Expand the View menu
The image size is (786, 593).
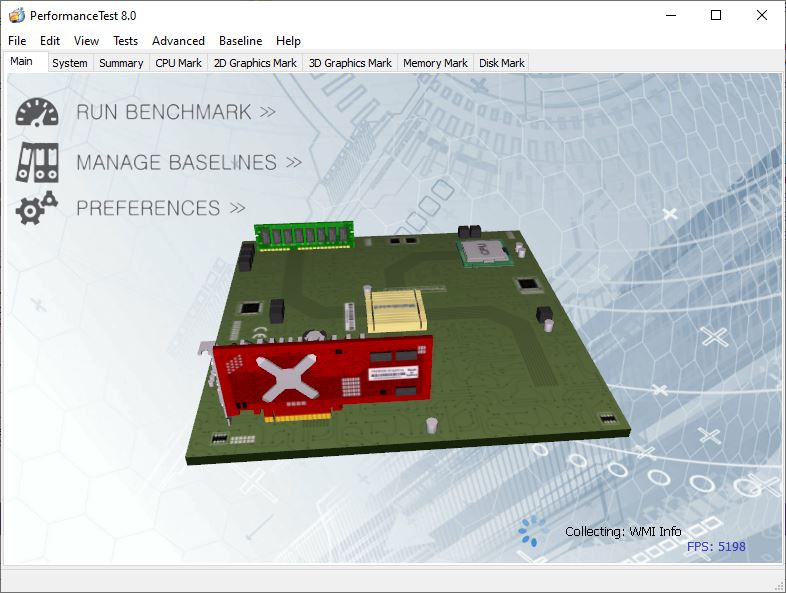(87, 41)
